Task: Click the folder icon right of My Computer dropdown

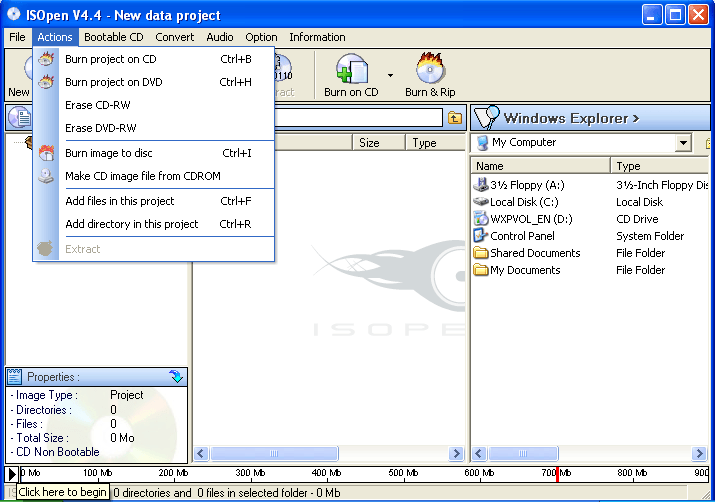Action: point(708,143)
